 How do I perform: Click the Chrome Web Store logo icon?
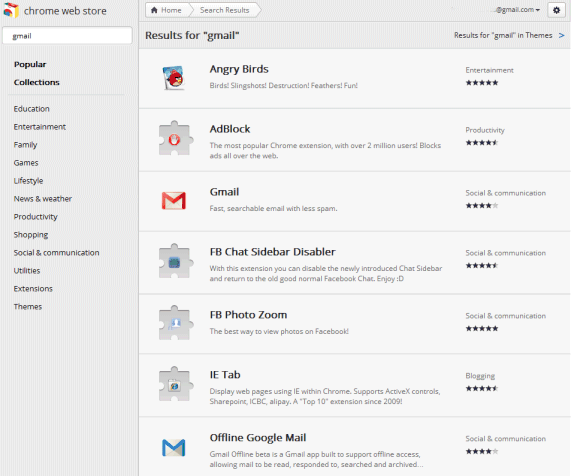(11, 10)
